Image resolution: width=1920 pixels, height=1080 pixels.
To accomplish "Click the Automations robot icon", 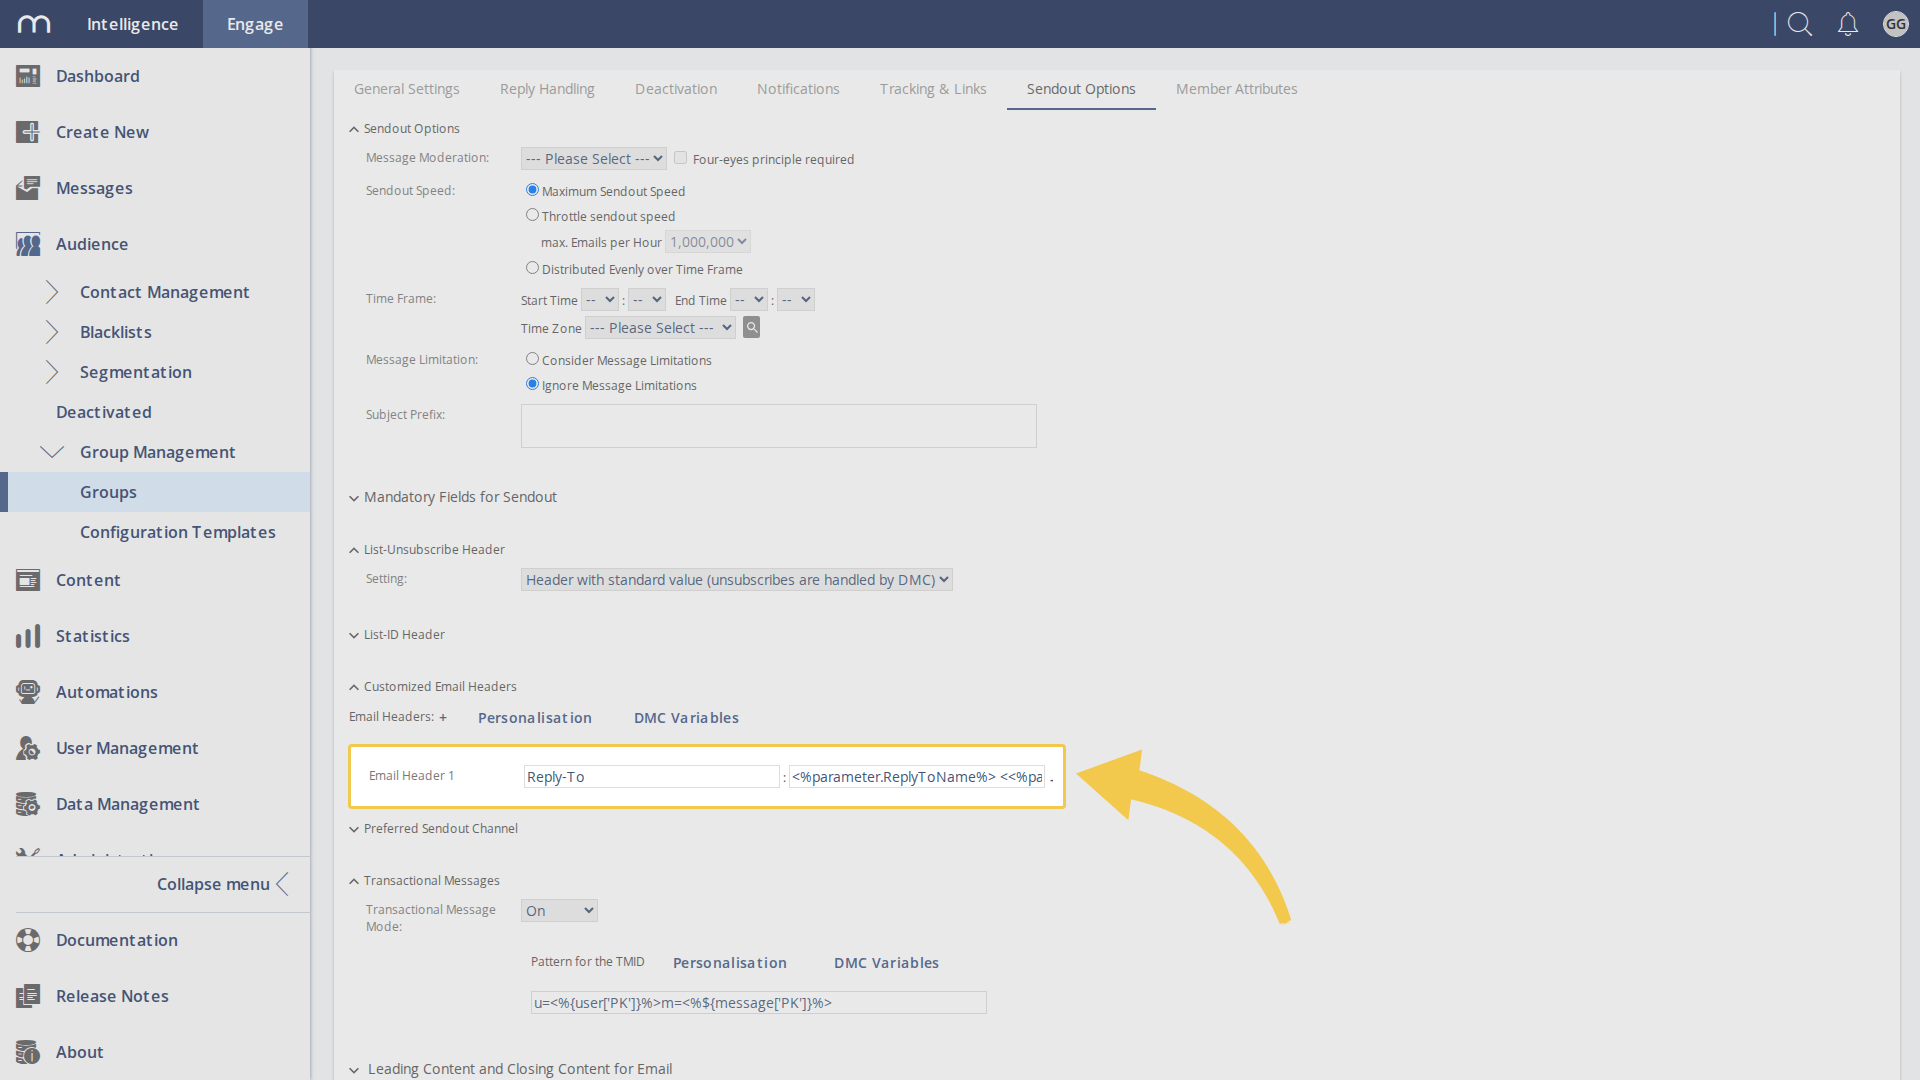I will [28, 692].
